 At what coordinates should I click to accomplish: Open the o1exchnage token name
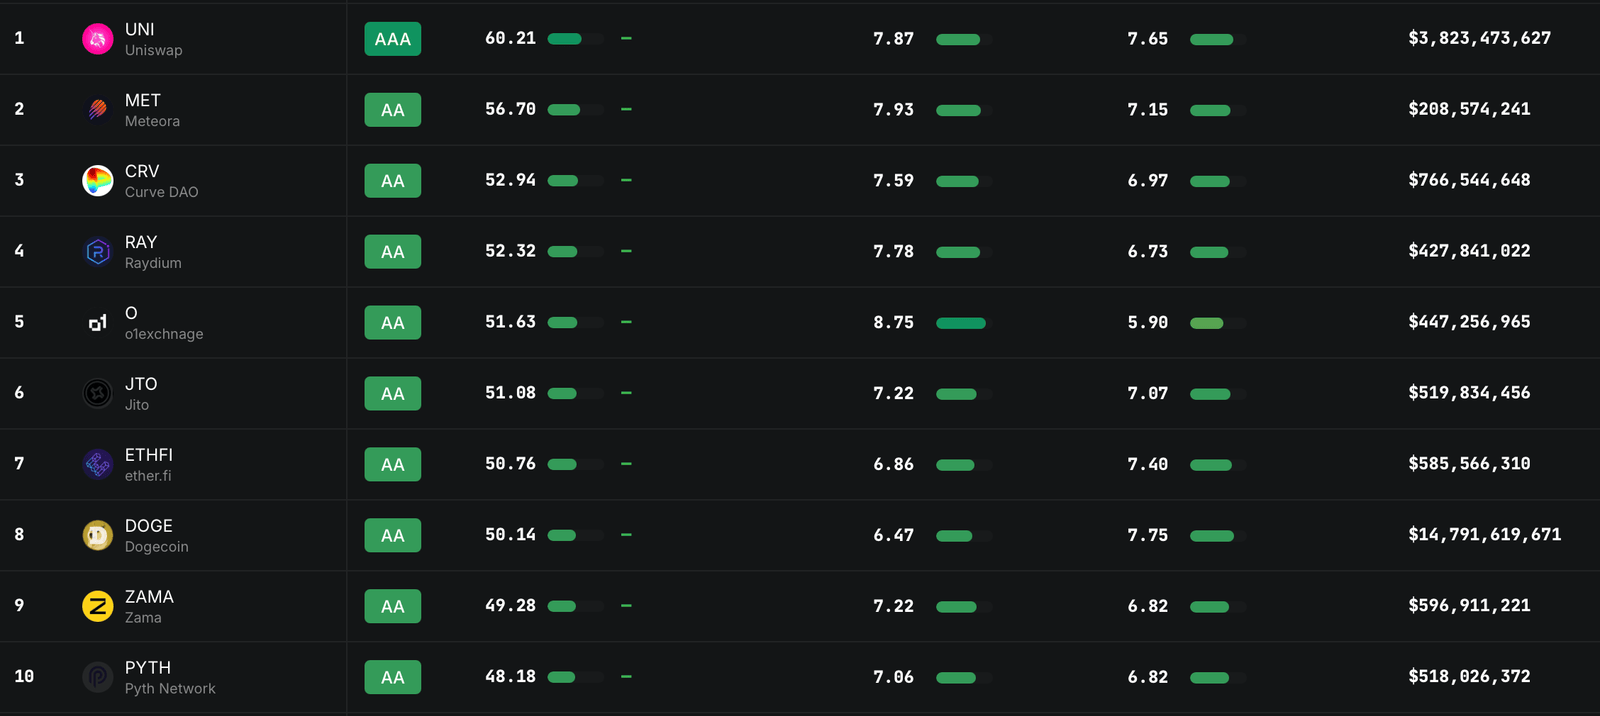(x=164, y=334)
